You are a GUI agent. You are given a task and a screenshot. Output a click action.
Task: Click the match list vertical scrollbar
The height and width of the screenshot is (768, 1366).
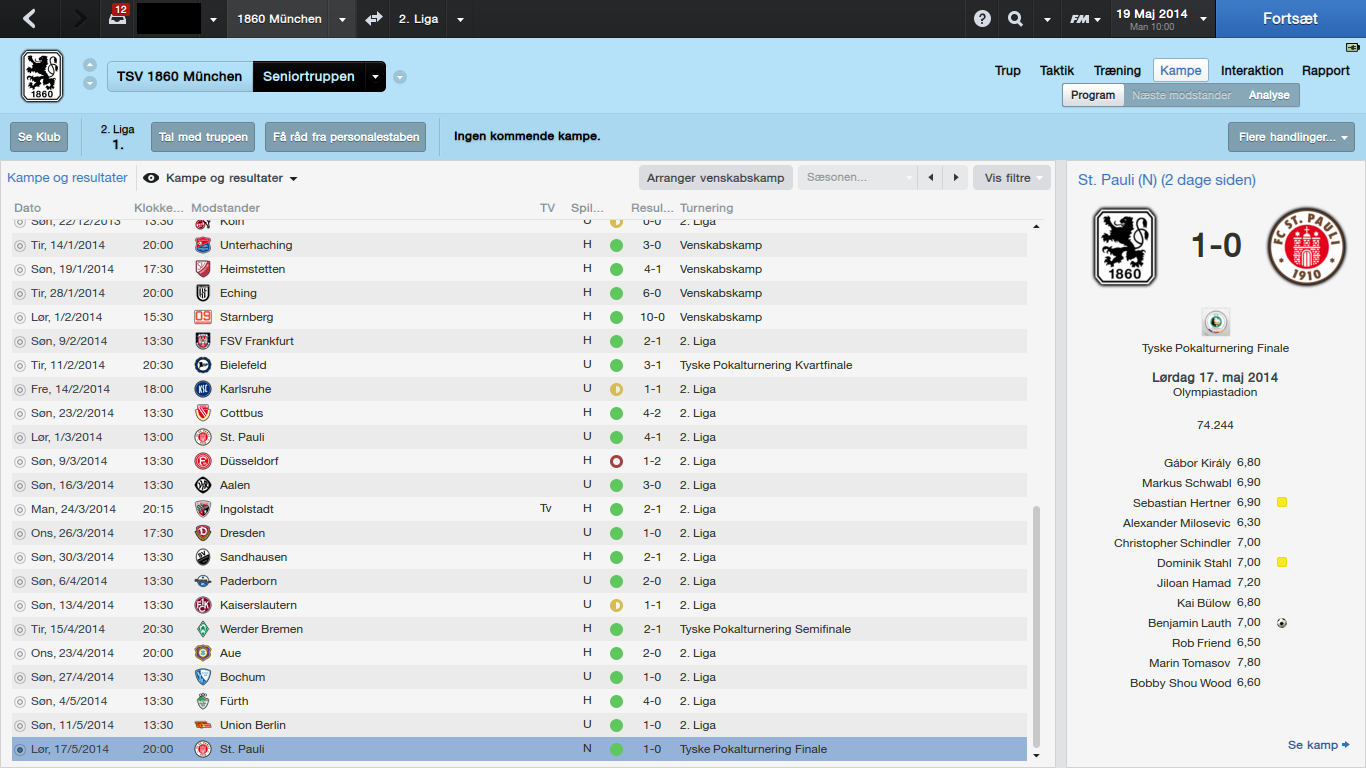point(1036,625)
